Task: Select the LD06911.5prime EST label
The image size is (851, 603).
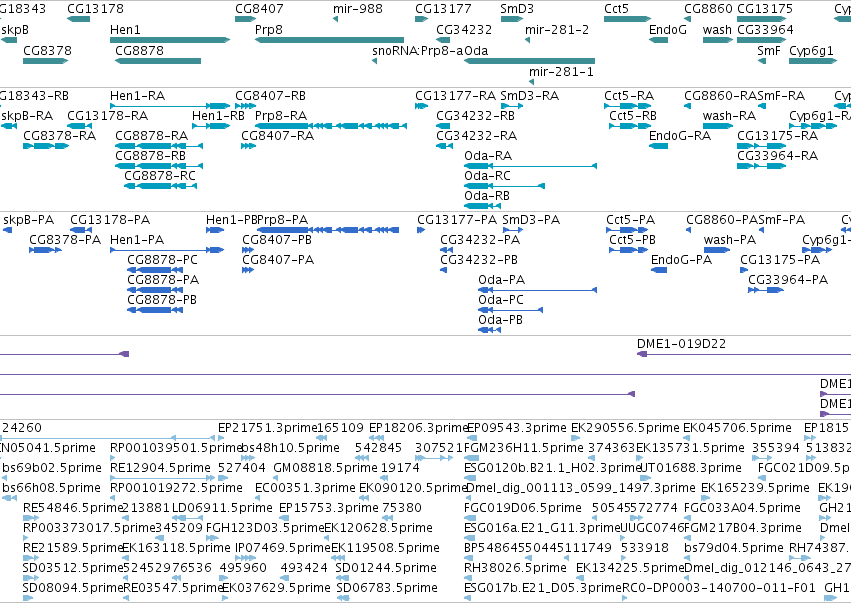Action: 222,508
